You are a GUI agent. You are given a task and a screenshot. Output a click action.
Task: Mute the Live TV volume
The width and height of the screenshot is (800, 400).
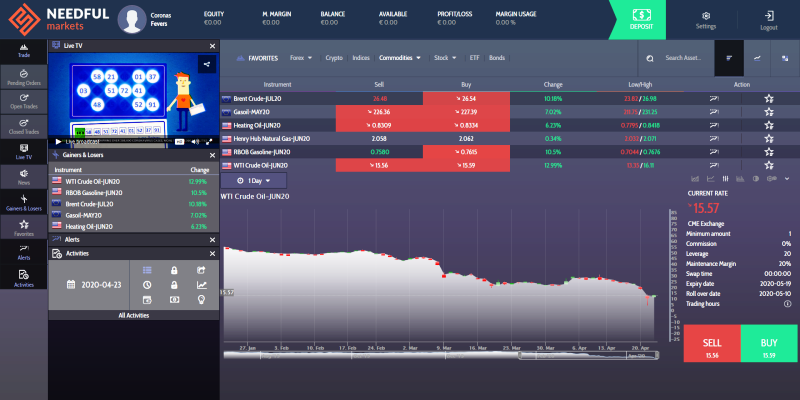(194, 142)
